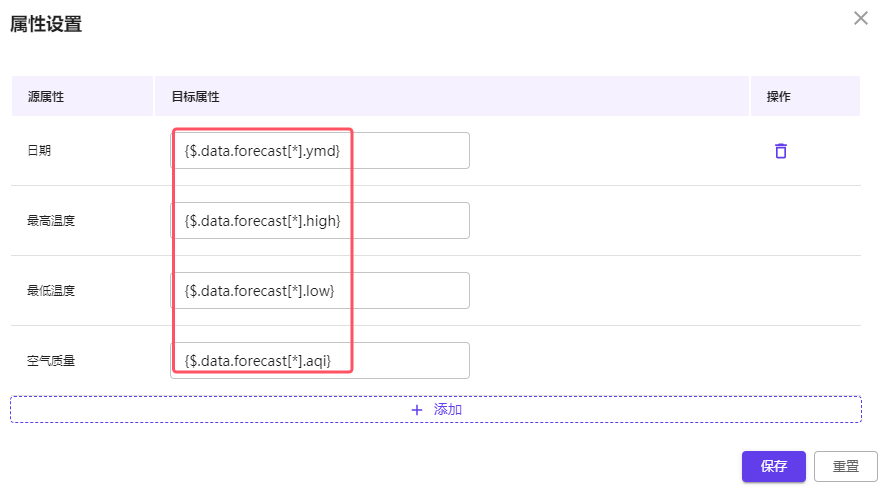Reset the form using 重置 button
885x489 pixels.
click(845, 466)
